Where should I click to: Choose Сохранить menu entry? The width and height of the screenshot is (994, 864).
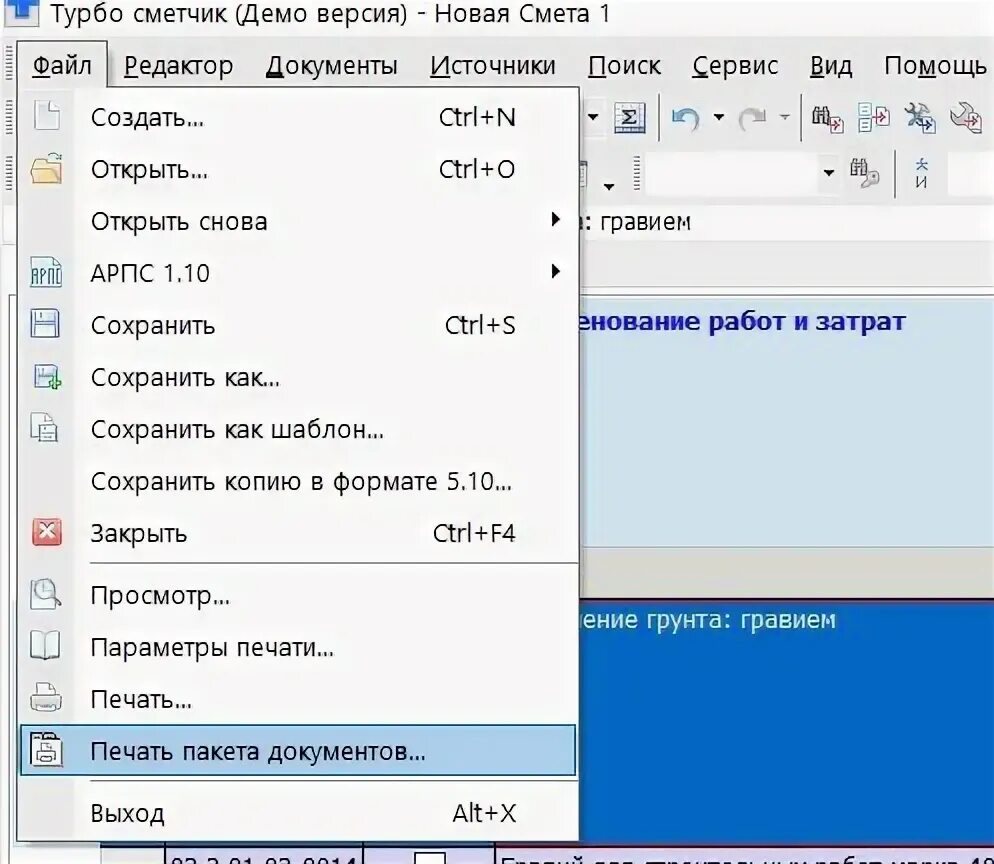pyautogui.click(x=298, y=325)
